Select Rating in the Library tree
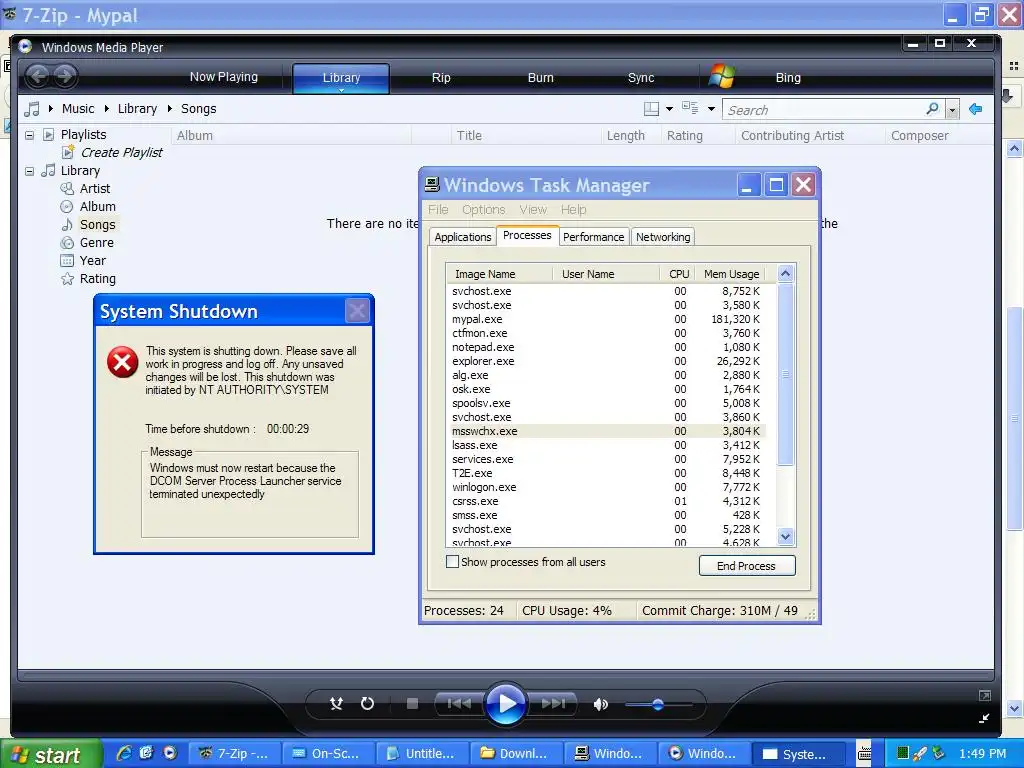Viewport: 1024px width, 768px height. [x=97, y=279]
